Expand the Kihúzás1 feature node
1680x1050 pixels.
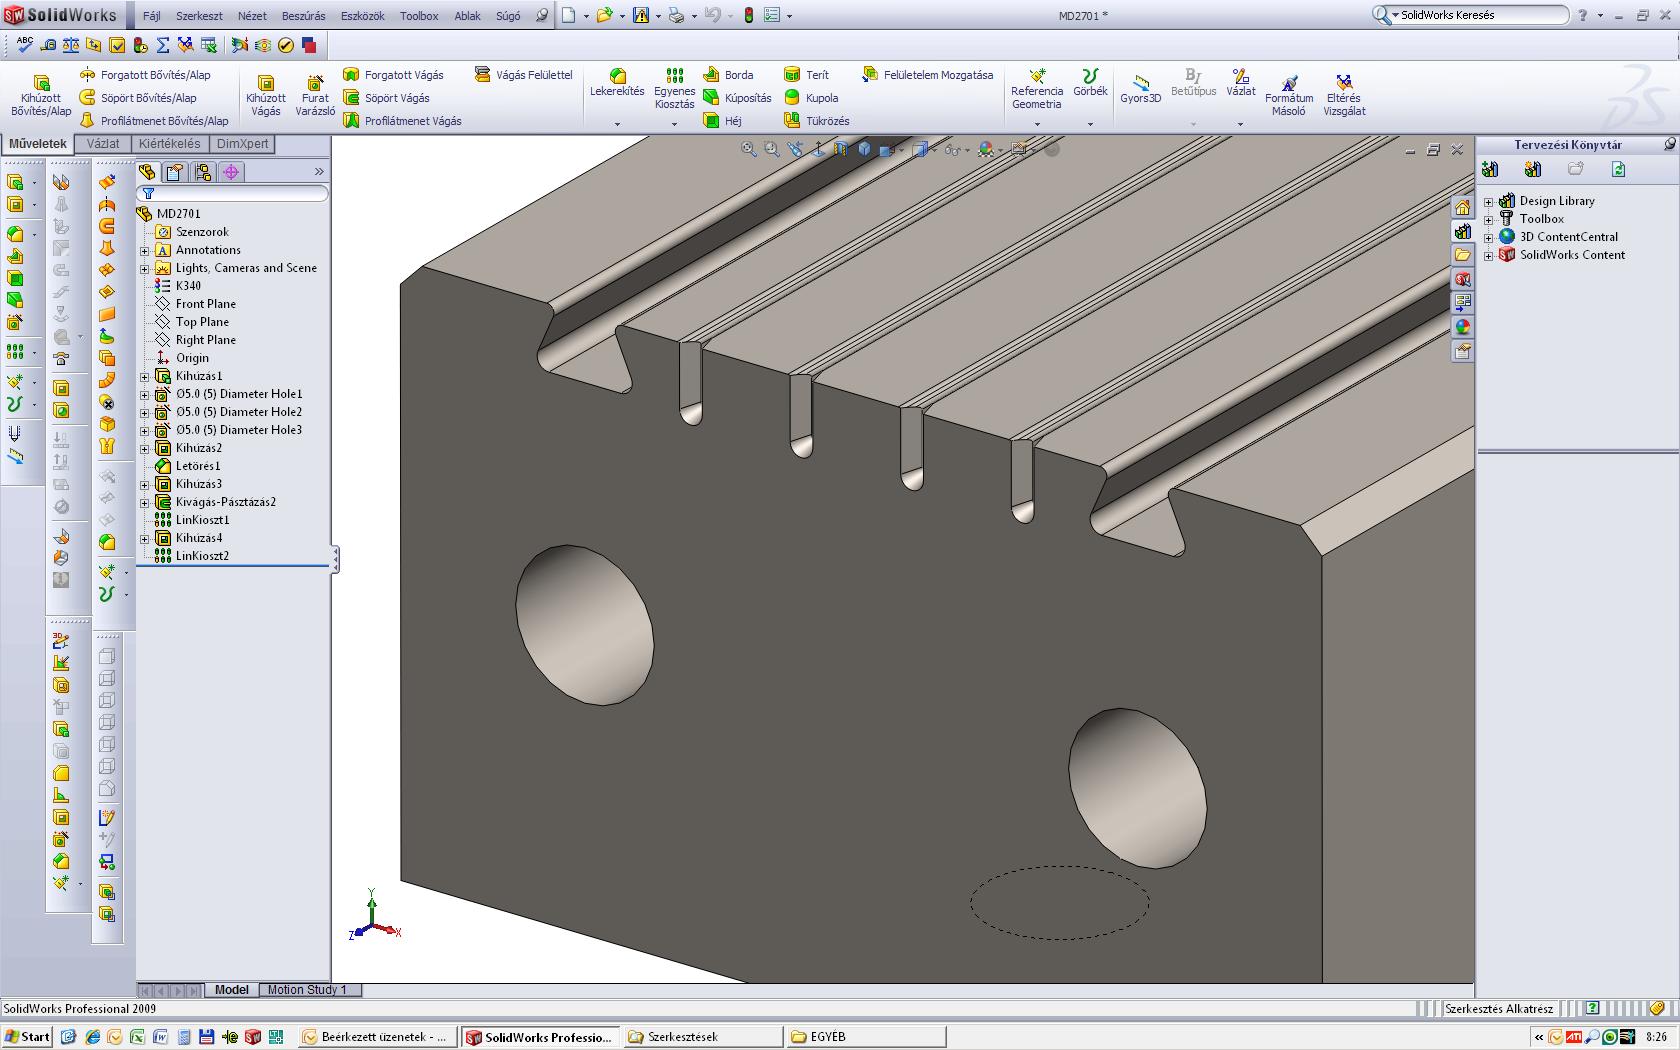point(144,376)
